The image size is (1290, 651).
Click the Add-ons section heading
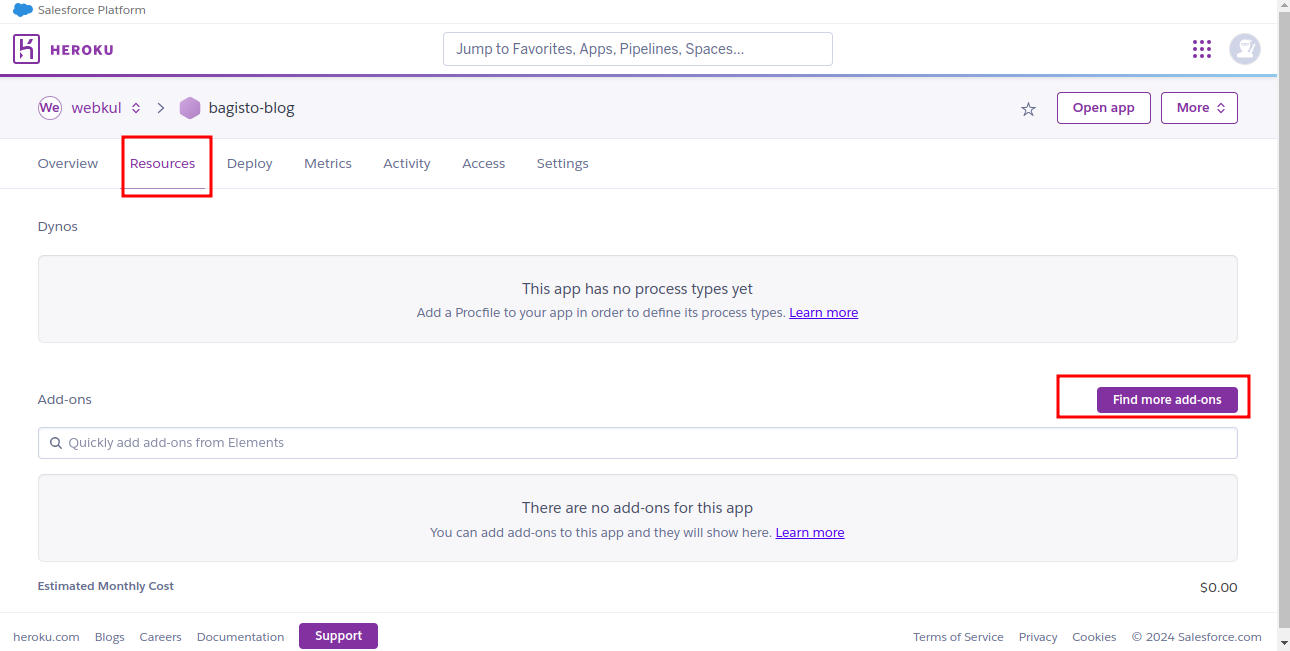(65, 400)
